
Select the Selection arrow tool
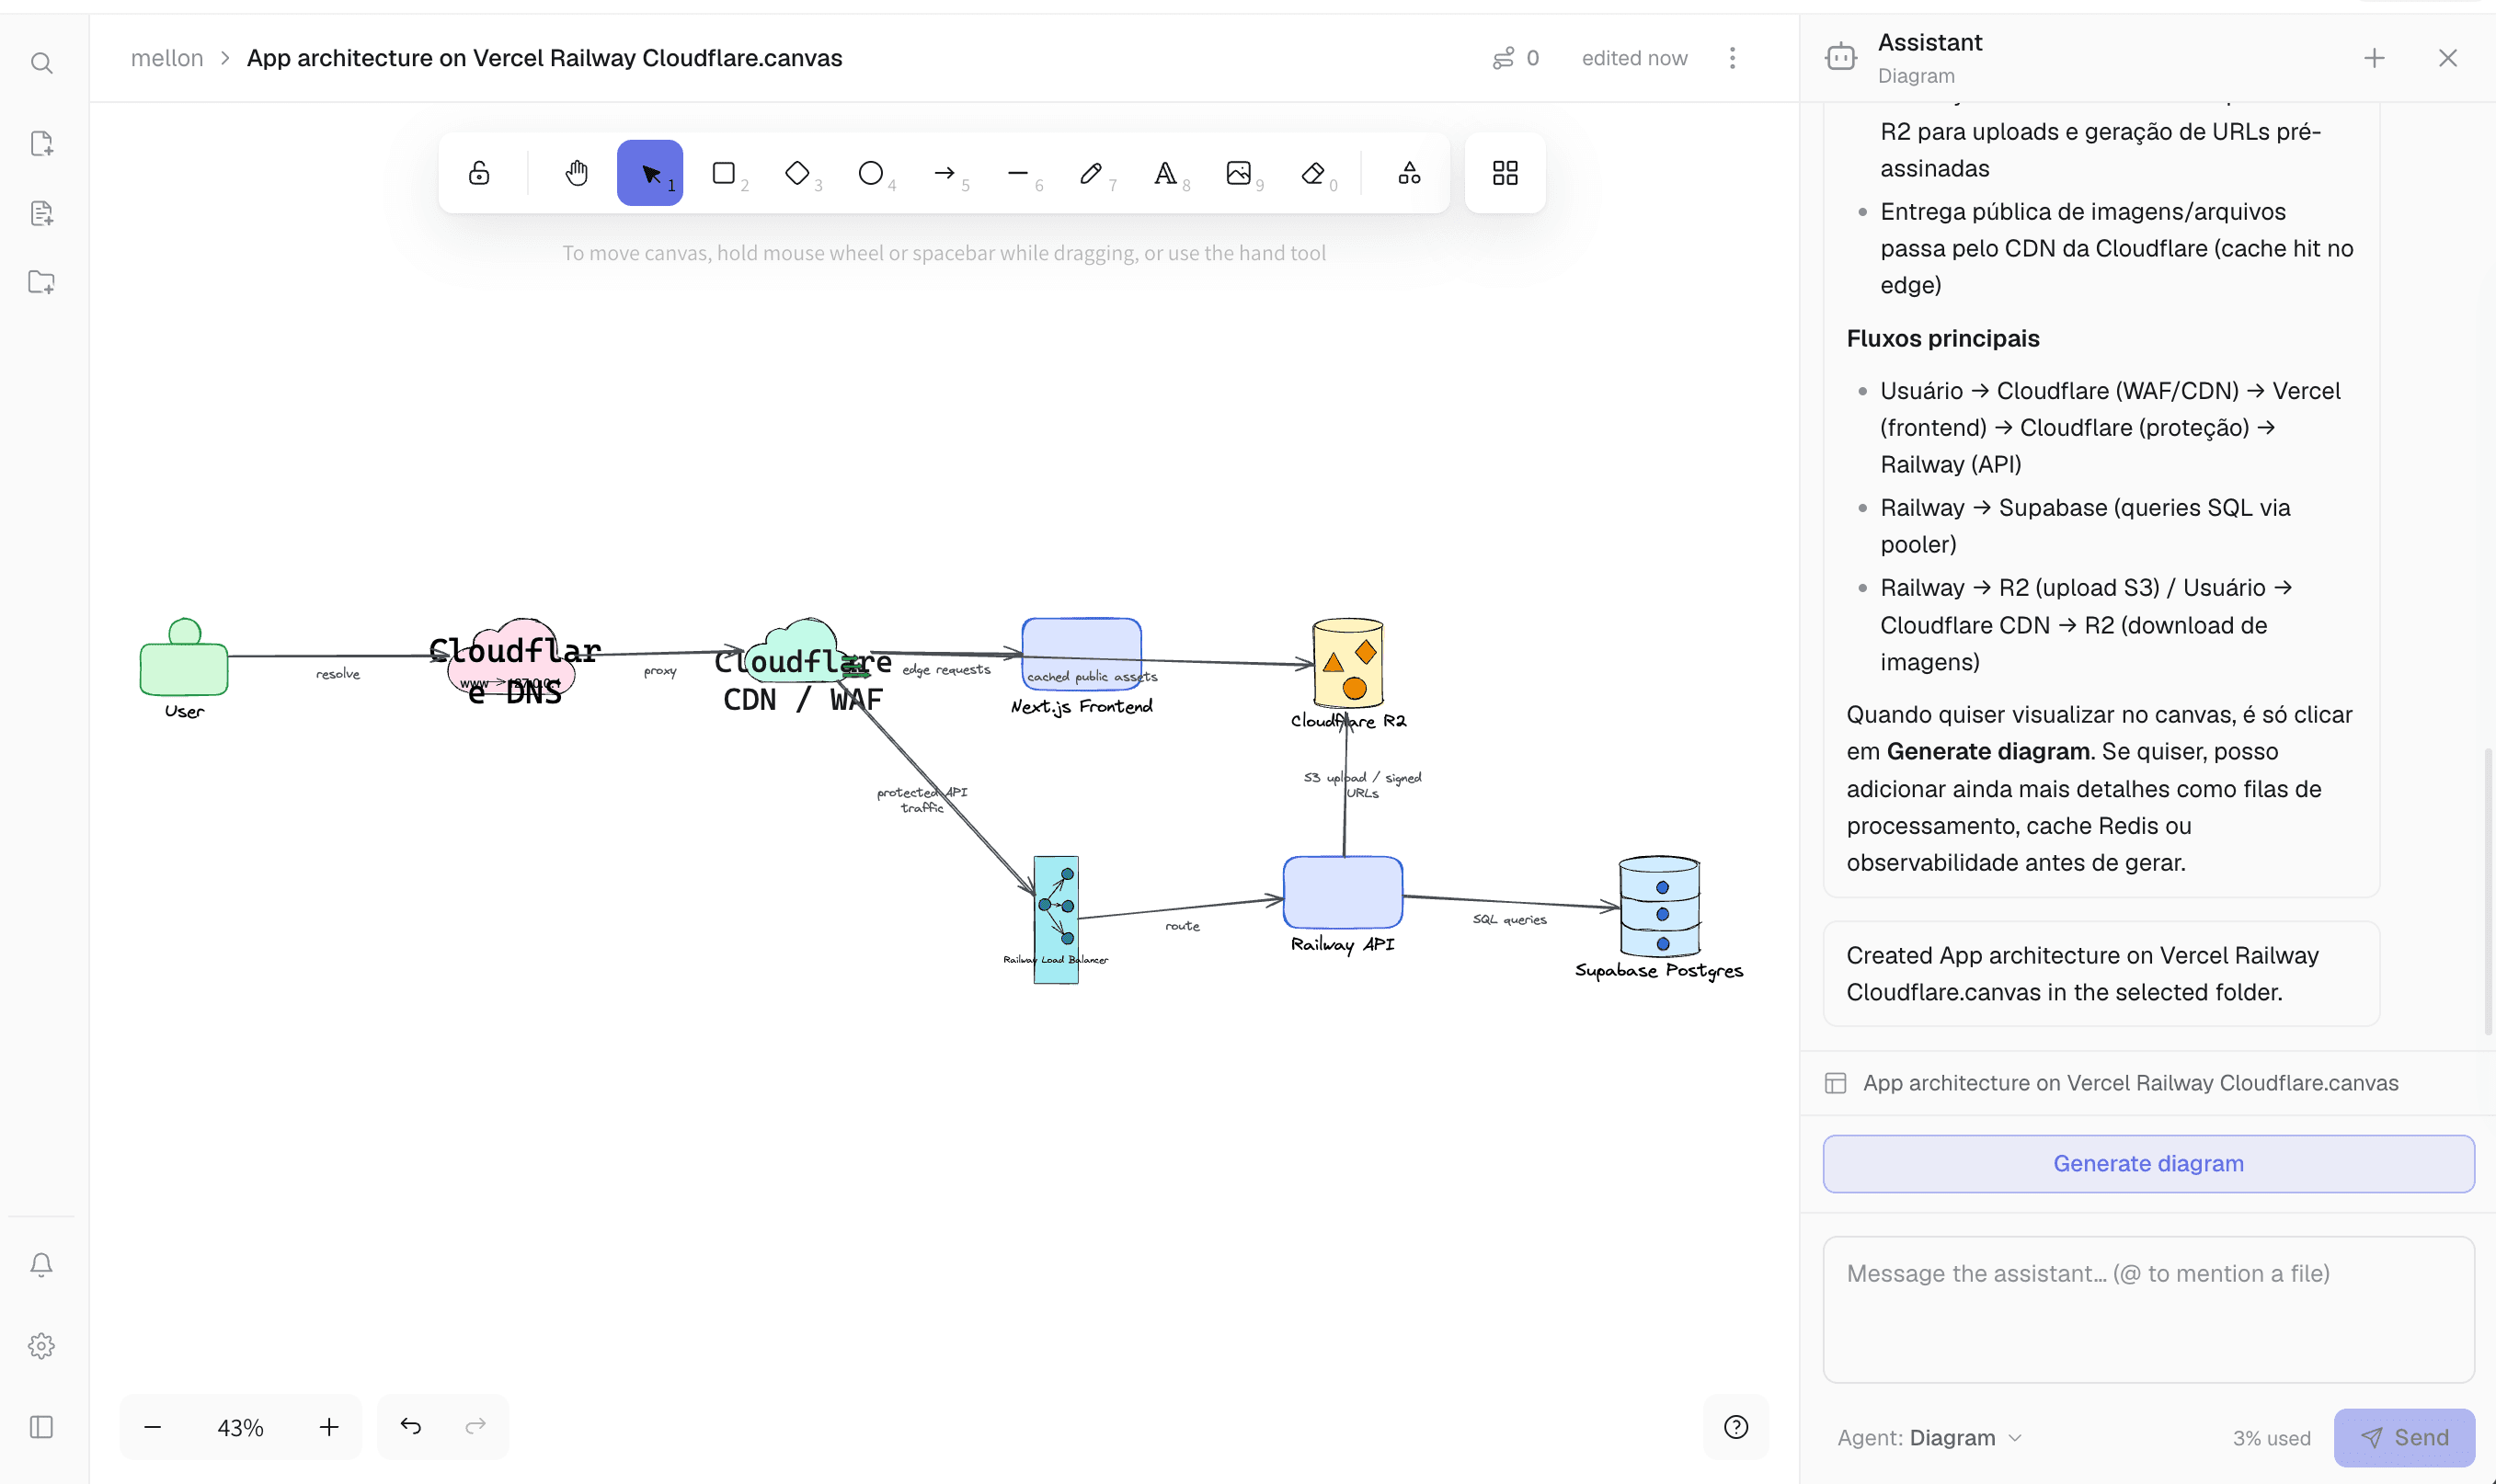tap(650, 173)
